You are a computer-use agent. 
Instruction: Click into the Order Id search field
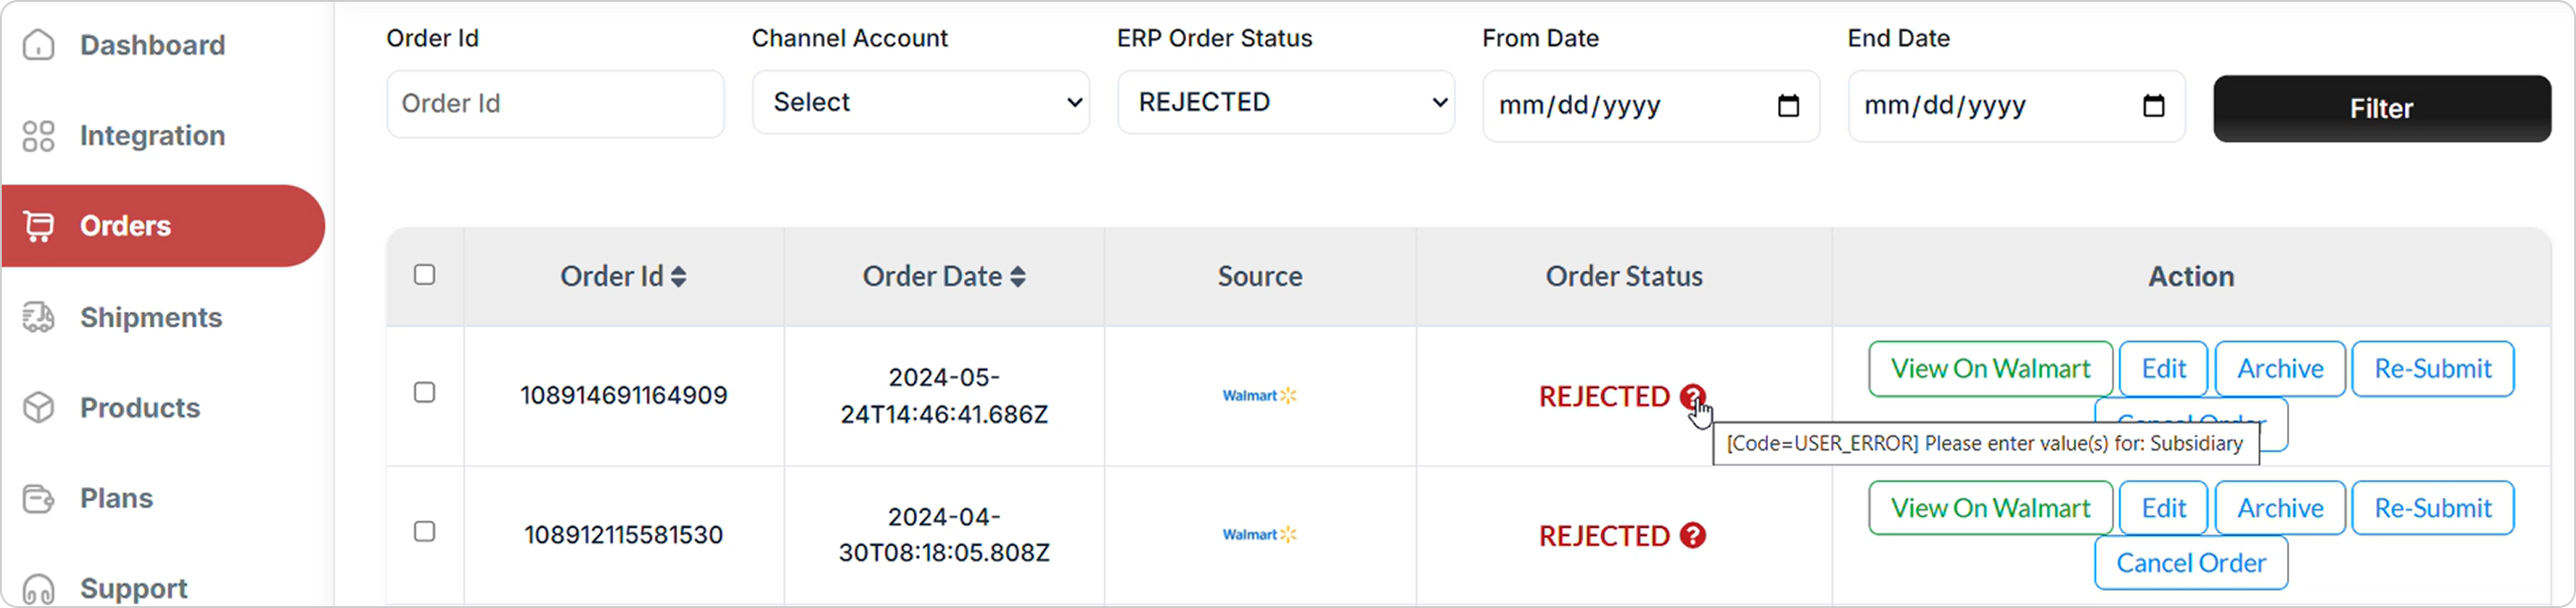click(x=555, y=104)
